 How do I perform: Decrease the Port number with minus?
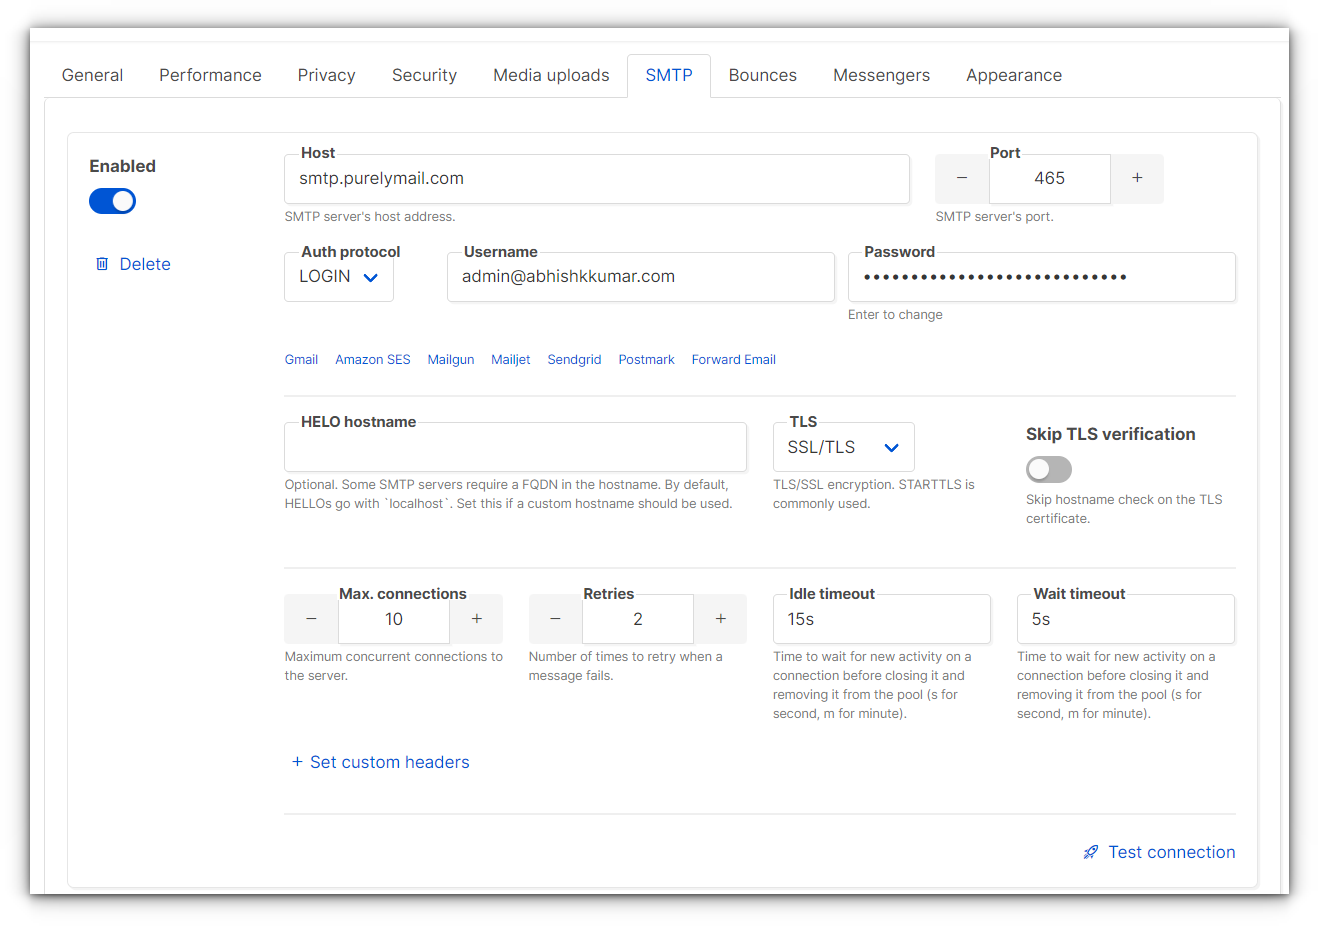coord(962,178)
